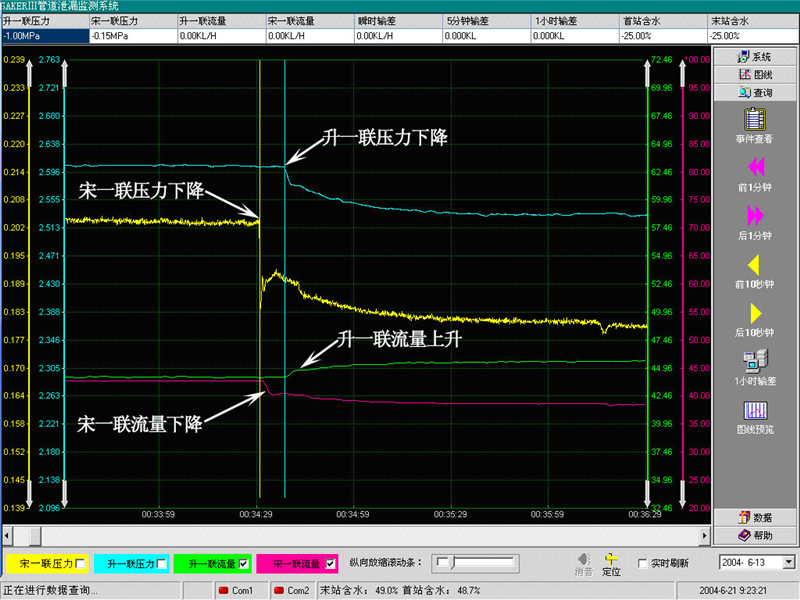
Task: Expand the 图线 panel section
Action: coord(755,74)
